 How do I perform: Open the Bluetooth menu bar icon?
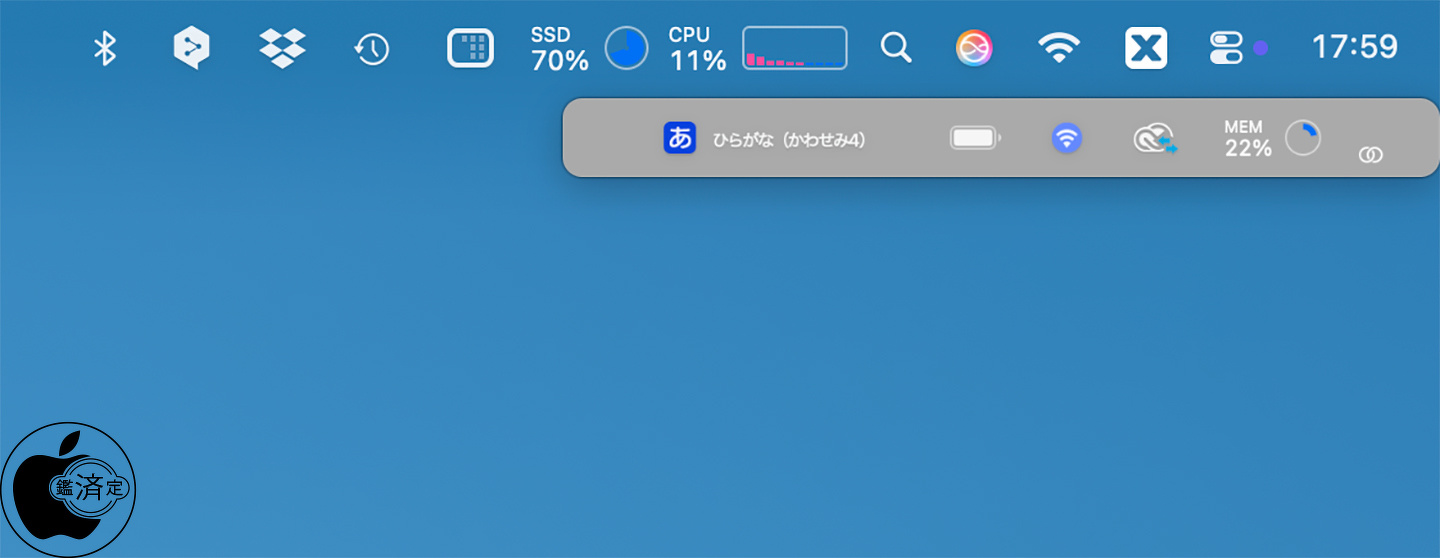[x=105, y=48]
